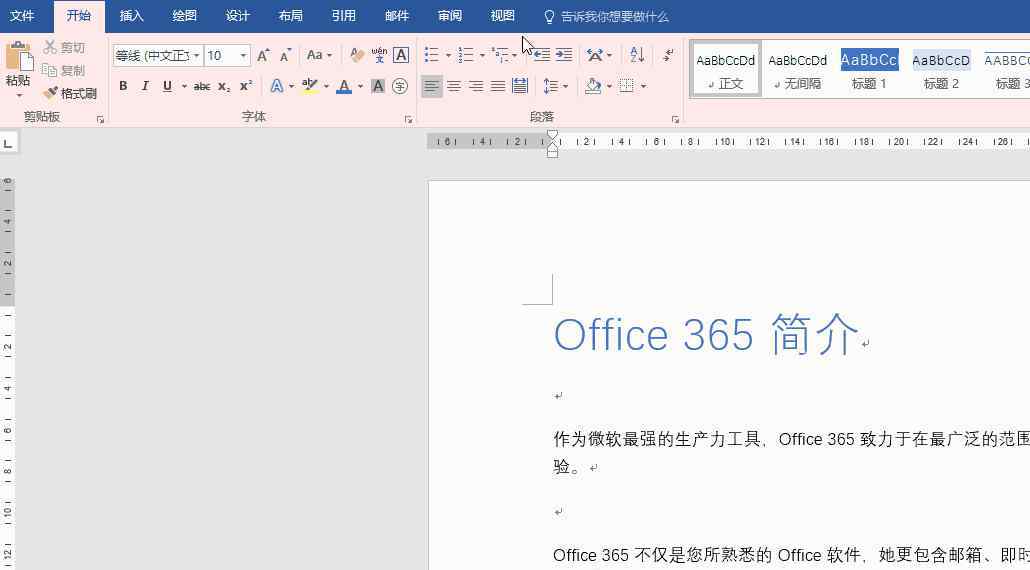Open the clipboard (剪贴板) dialog launcher
The width and height of the screenshot is (1030, 570).
[101, 120]
